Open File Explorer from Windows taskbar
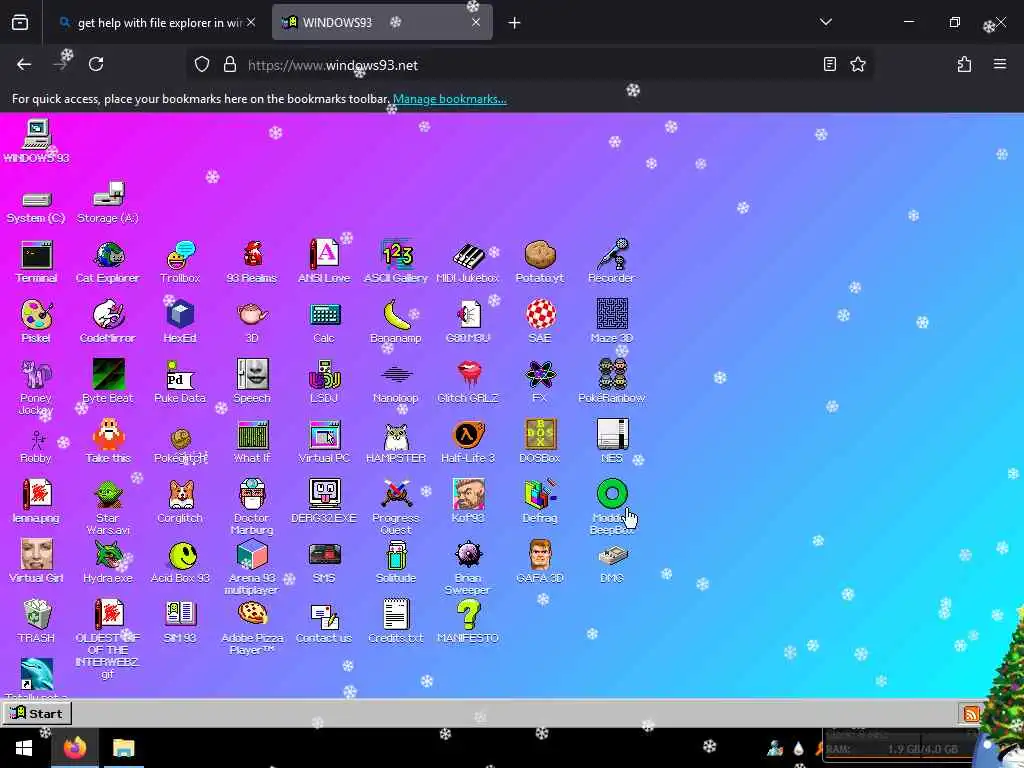Image resolution: width=1024 pixels, height=768 pixels. click(x=123, y=748)
